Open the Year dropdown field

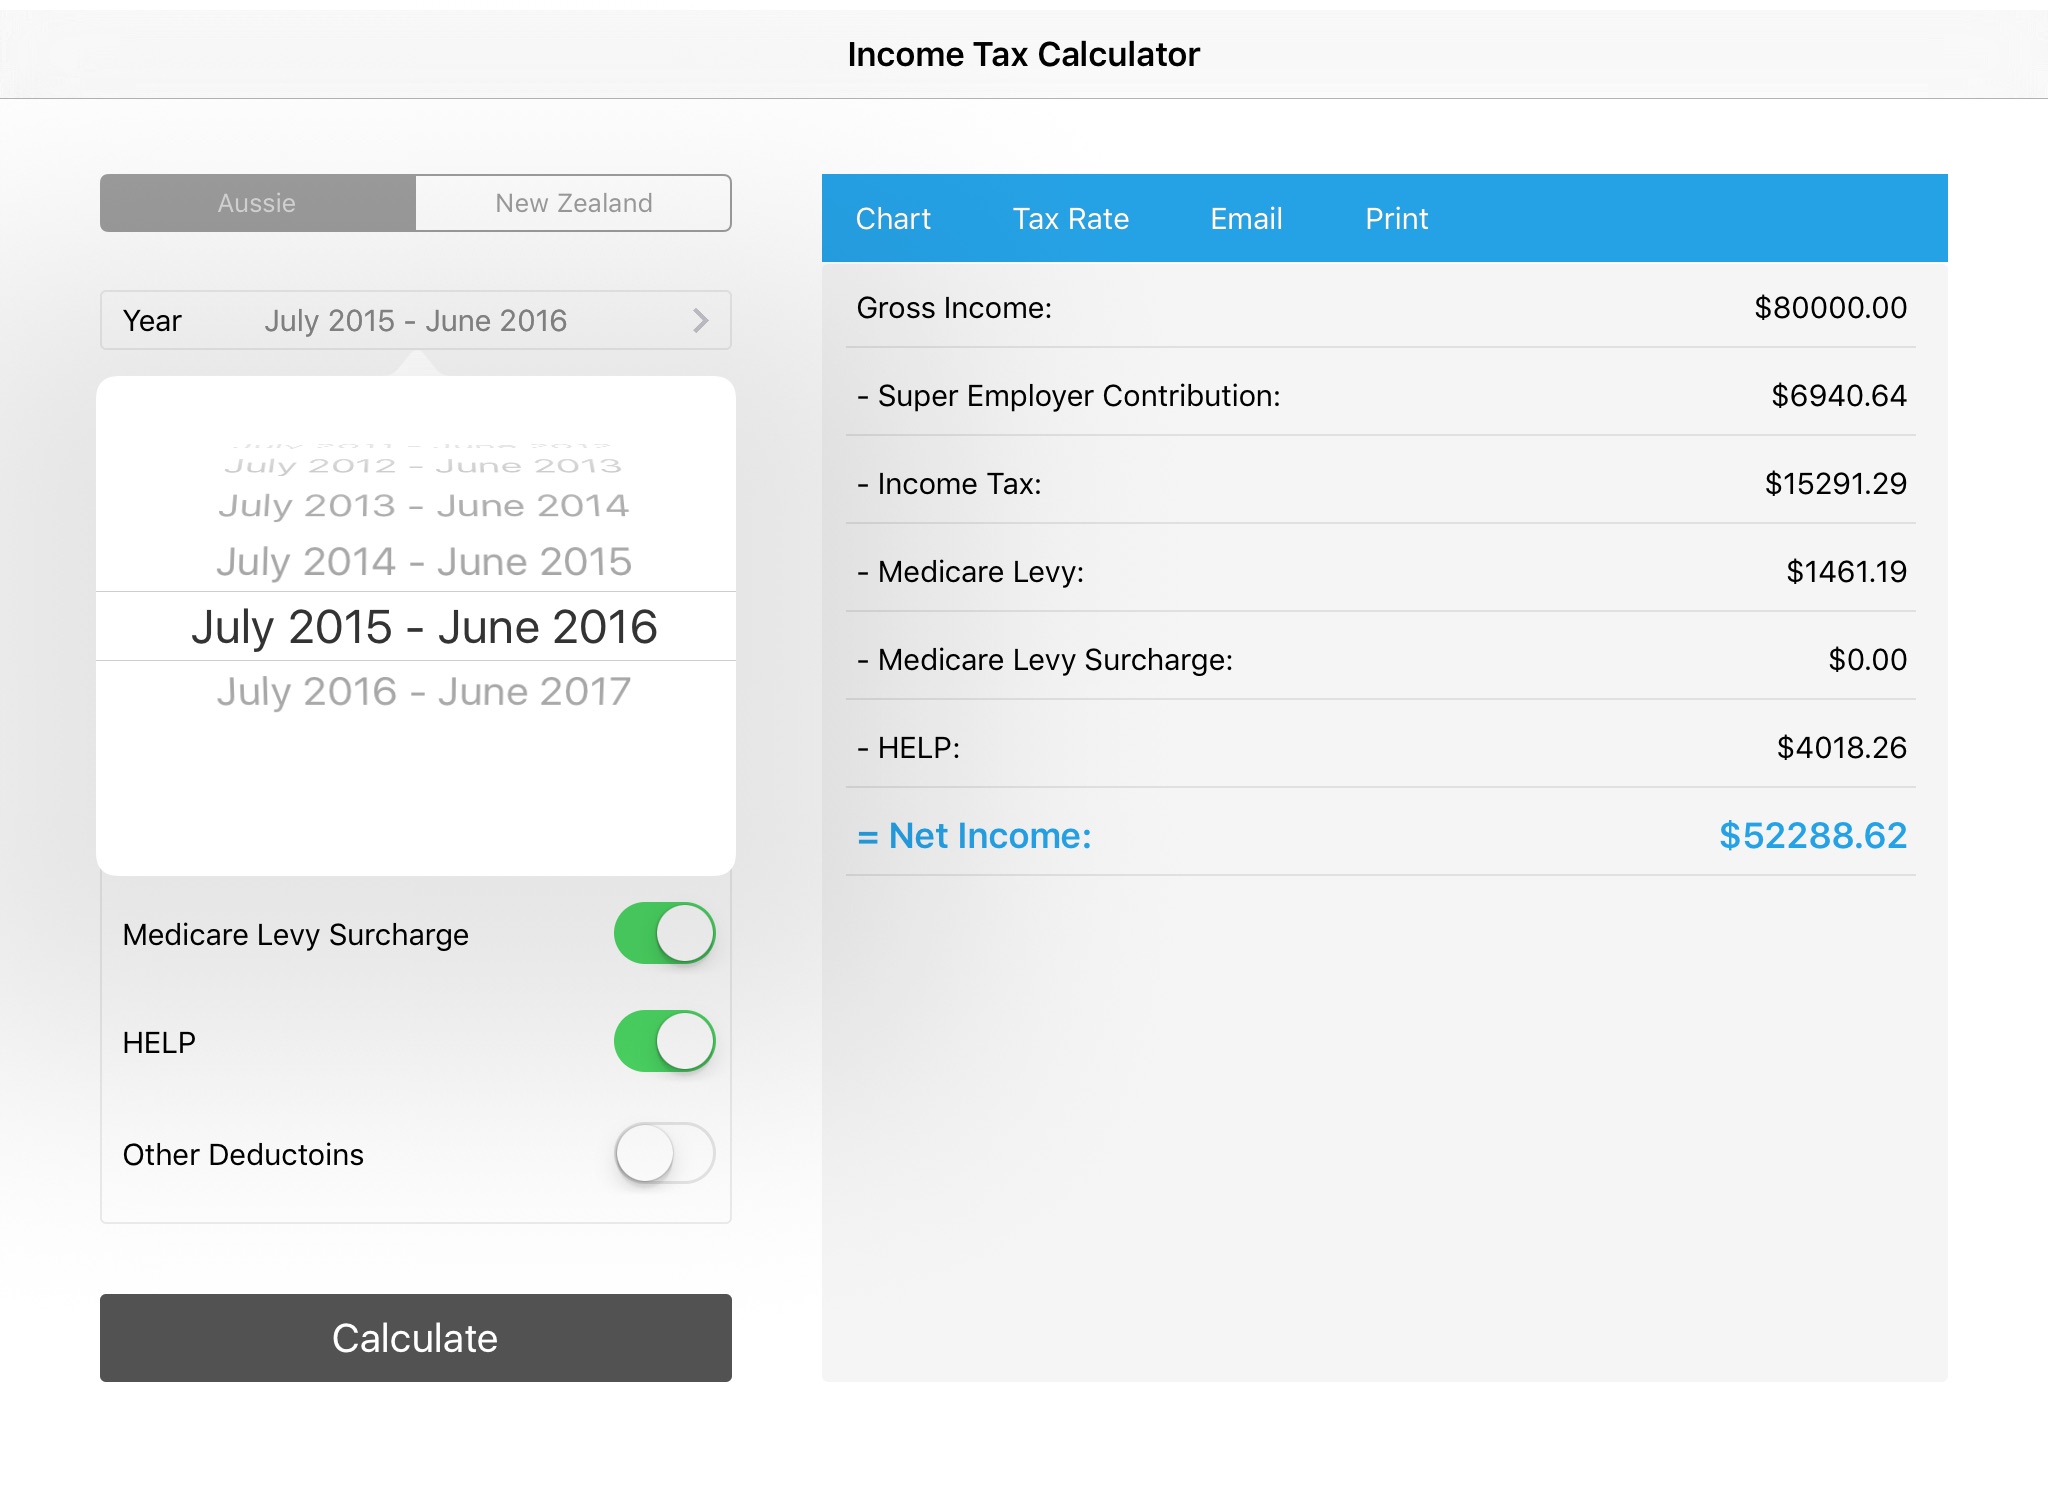point(415,320)
